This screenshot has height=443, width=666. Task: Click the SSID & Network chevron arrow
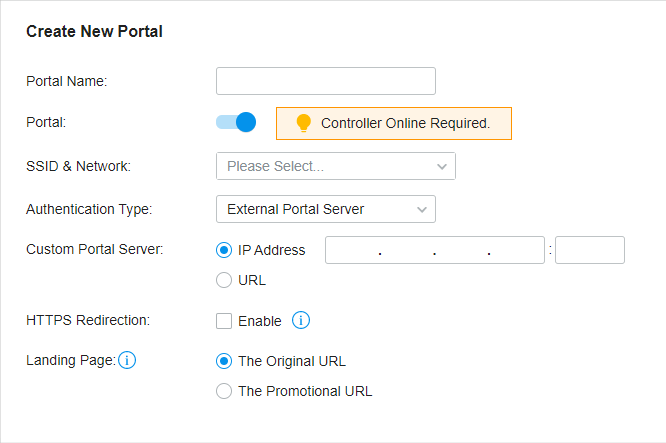tap(442, 166)
